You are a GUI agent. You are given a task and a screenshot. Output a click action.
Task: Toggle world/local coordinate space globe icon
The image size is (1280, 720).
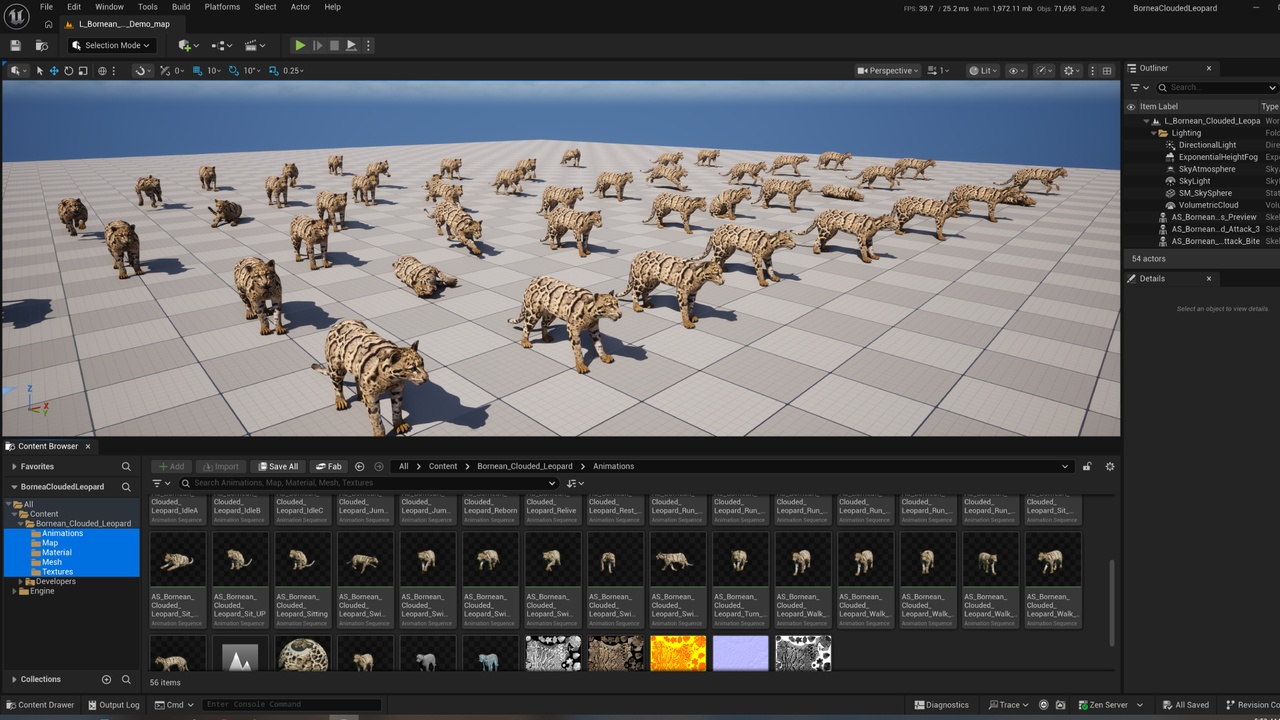[102, 71]
